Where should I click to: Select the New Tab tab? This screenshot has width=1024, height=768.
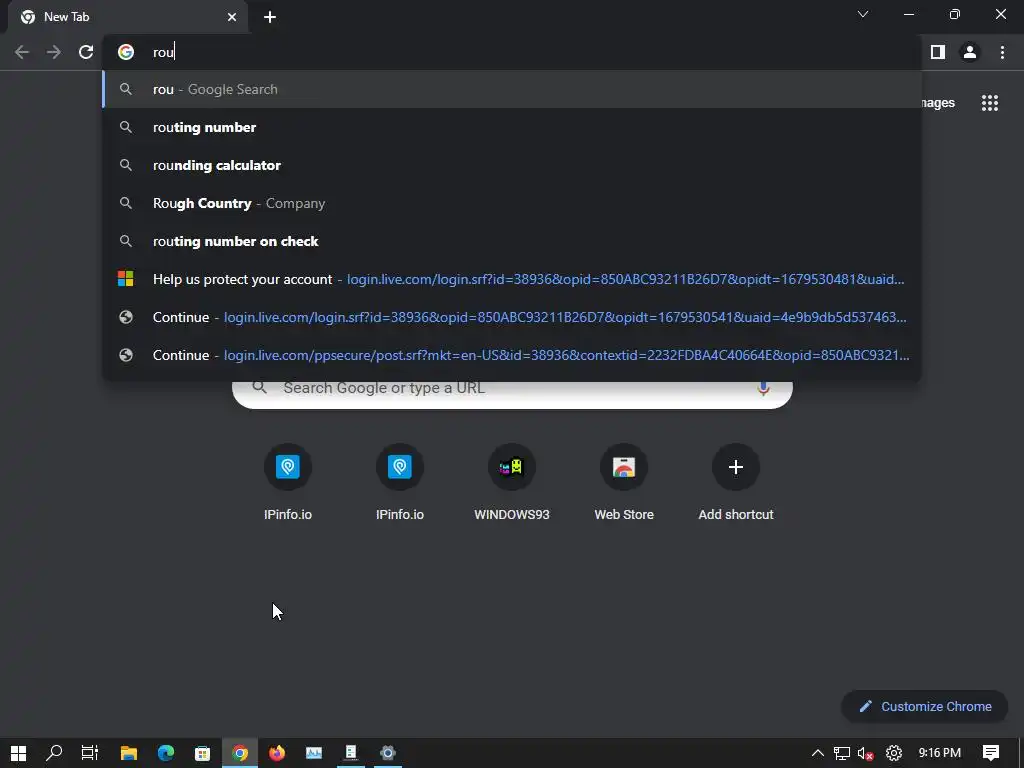(127, 17)
